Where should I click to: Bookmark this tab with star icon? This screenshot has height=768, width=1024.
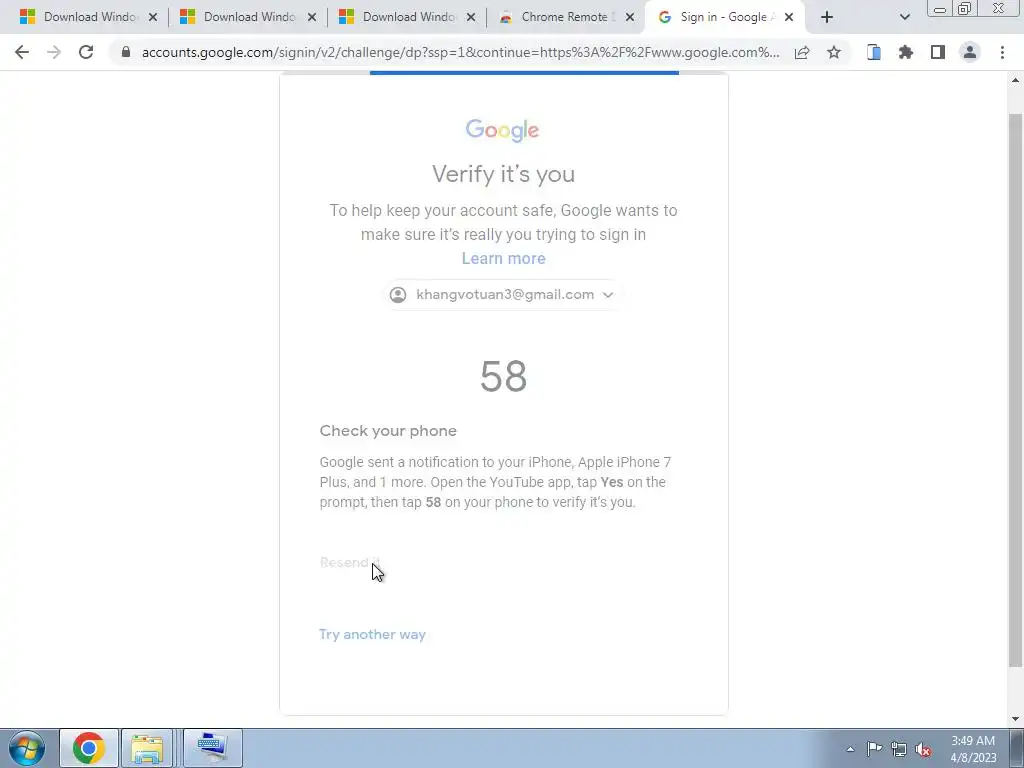point(834,52)
